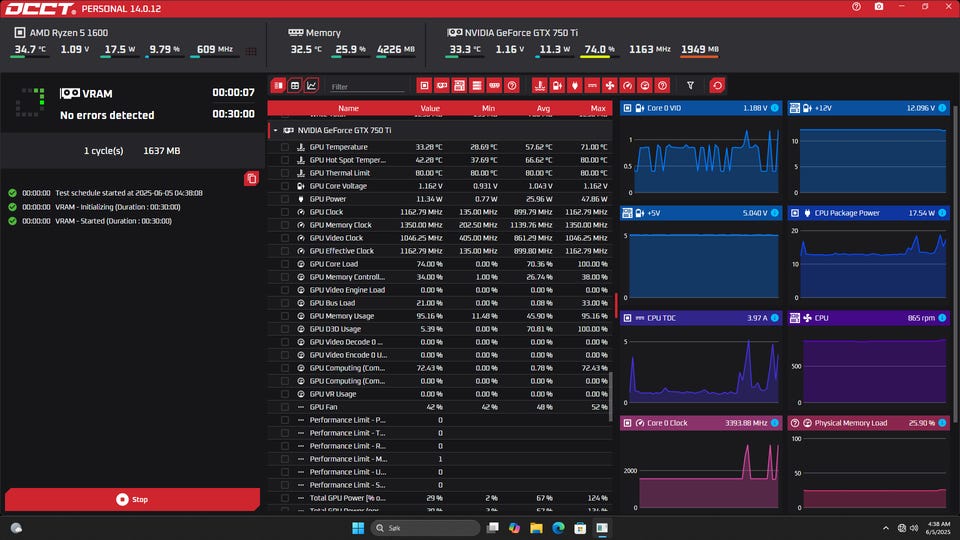Click the AMD Ryzen 5 1600 header
Image resolution: width=960 pixels, height=540 pixels.
click(61, 32)
